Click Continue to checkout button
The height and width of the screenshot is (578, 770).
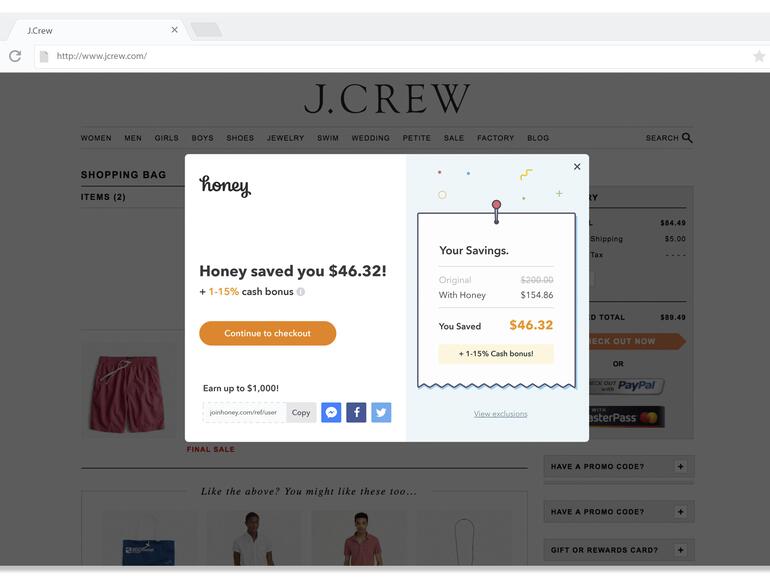pos(268,333)
